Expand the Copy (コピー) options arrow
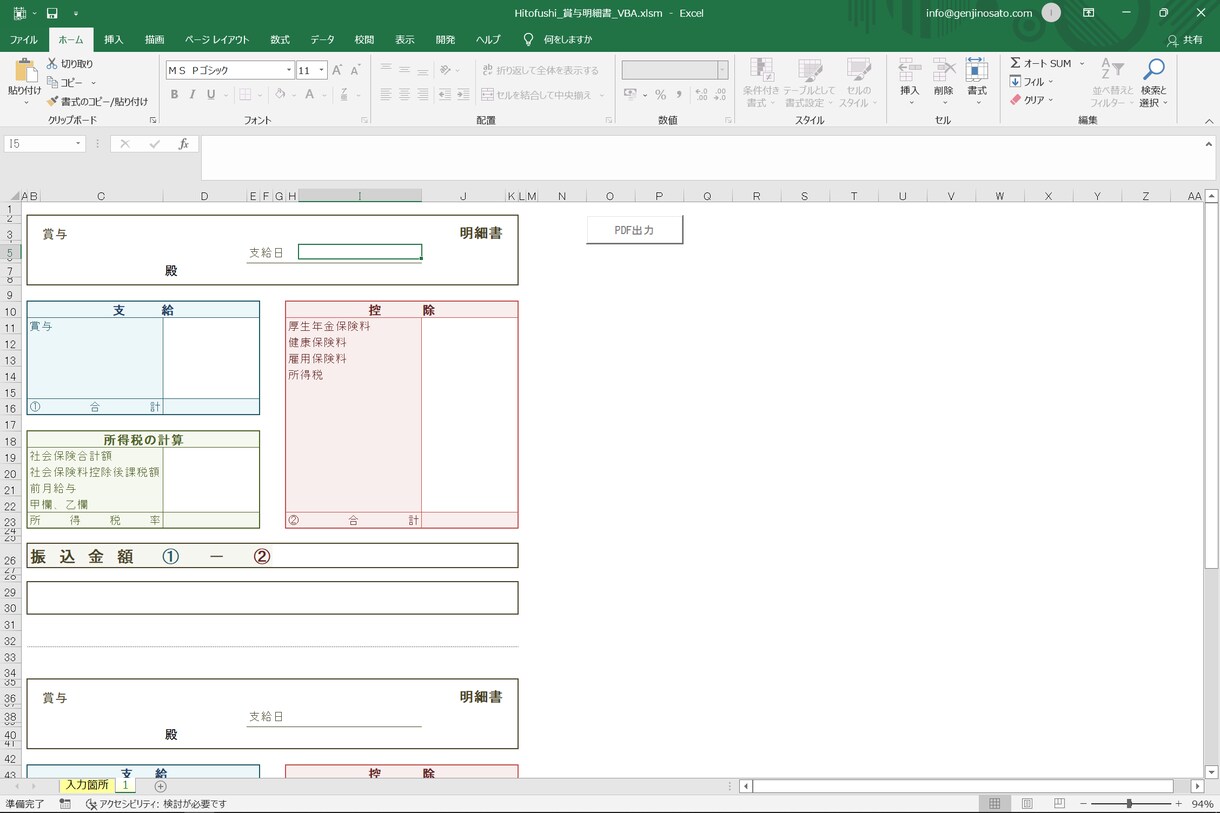This screenshot has height=813, width=1220. click(x=93, y=83)
